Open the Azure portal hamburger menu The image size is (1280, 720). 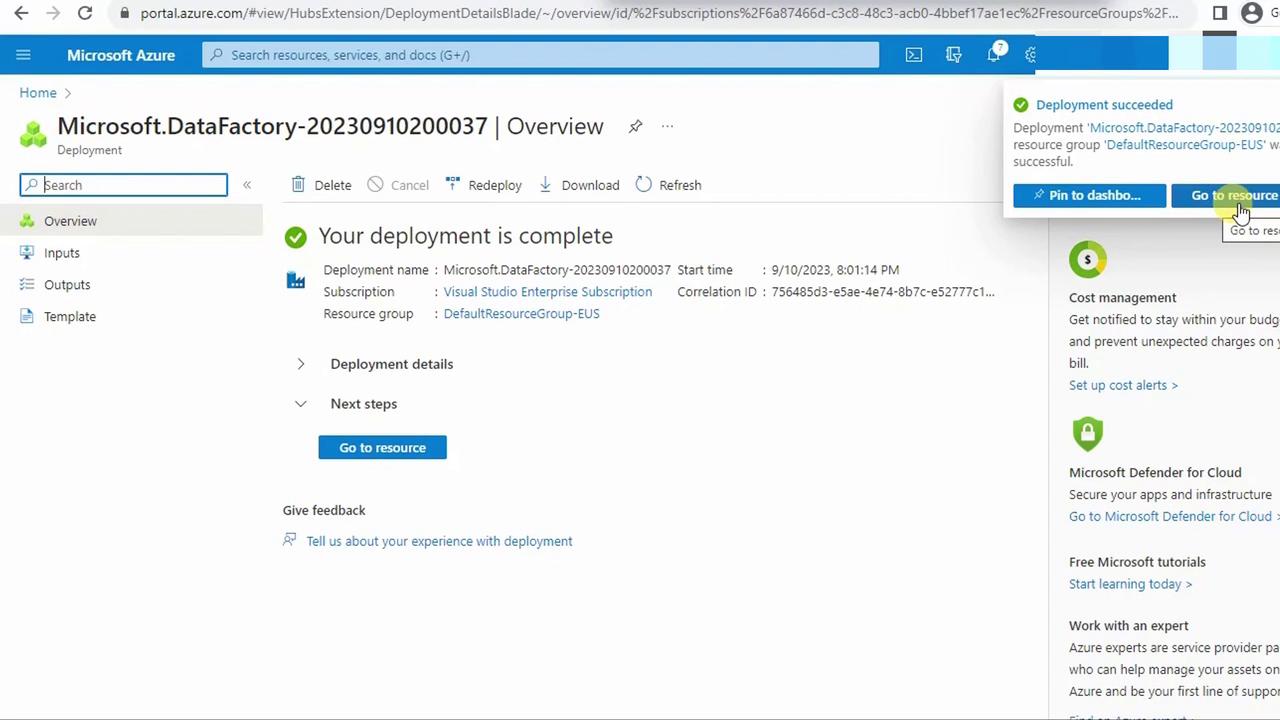click(x=24, y=55)
